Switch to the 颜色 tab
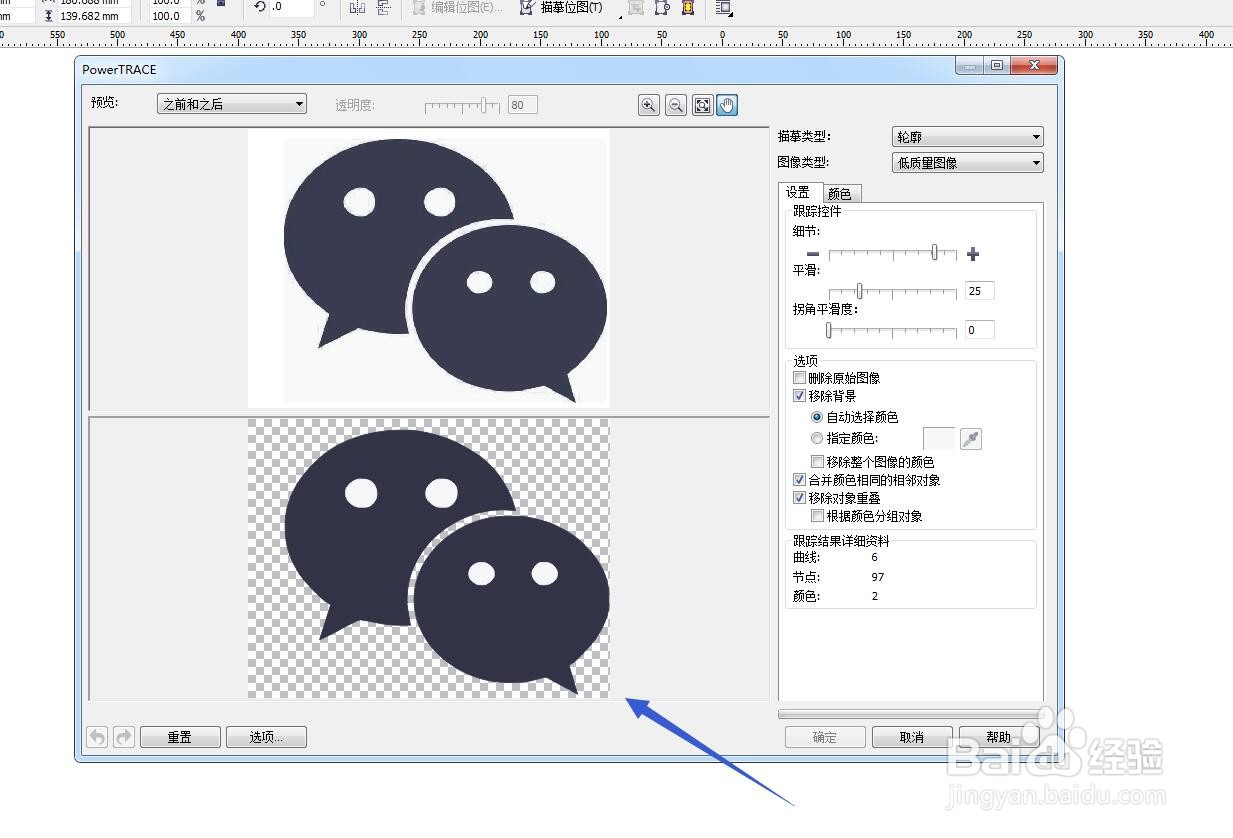Image resolution: width=1233 pixels, height=838 pixels. click(841, 193)
